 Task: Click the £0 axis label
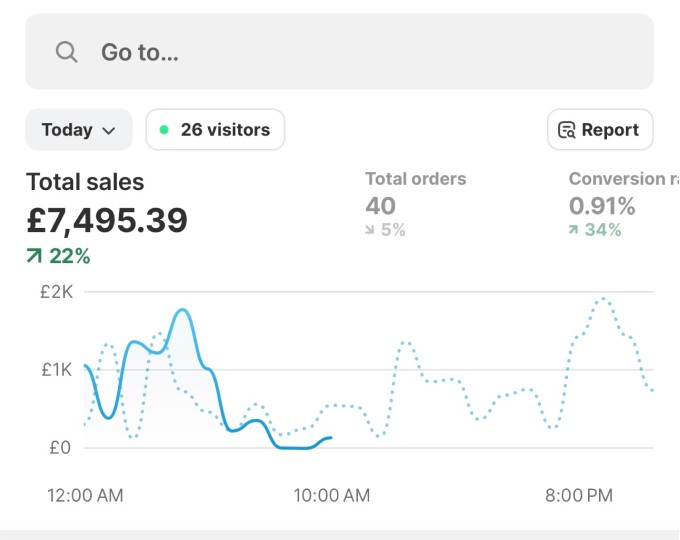[60, 447]
